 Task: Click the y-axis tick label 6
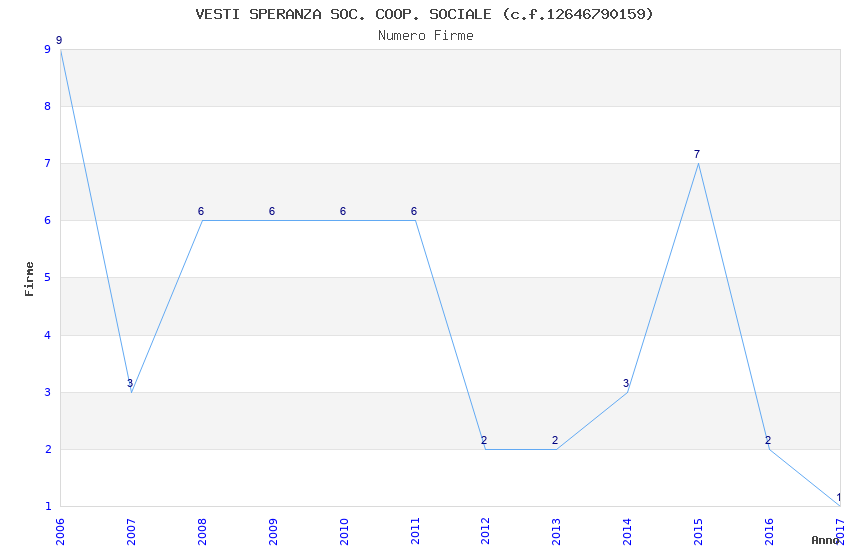[x=48, y=221]
